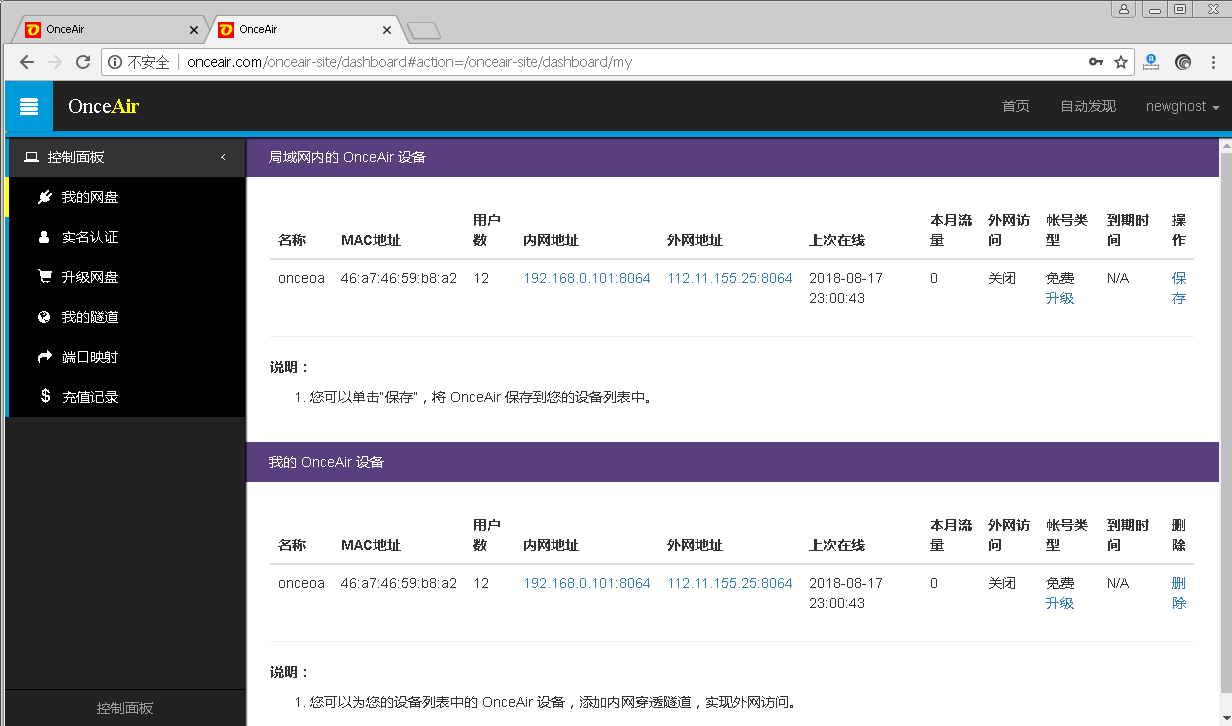Viewport: 1232px width, 726px height.
Task: Click the user icon beside 实名认证
Action: [x=44, y=237]
